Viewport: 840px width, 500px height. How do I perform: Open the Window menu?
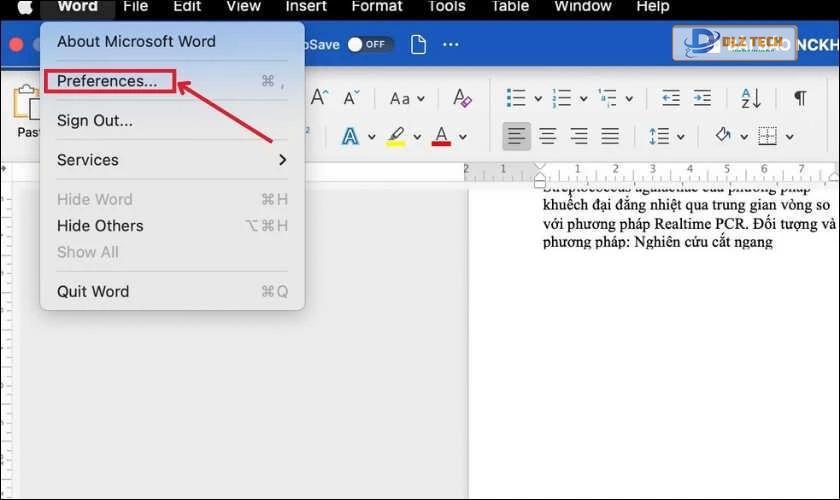[x=583, y=6]
